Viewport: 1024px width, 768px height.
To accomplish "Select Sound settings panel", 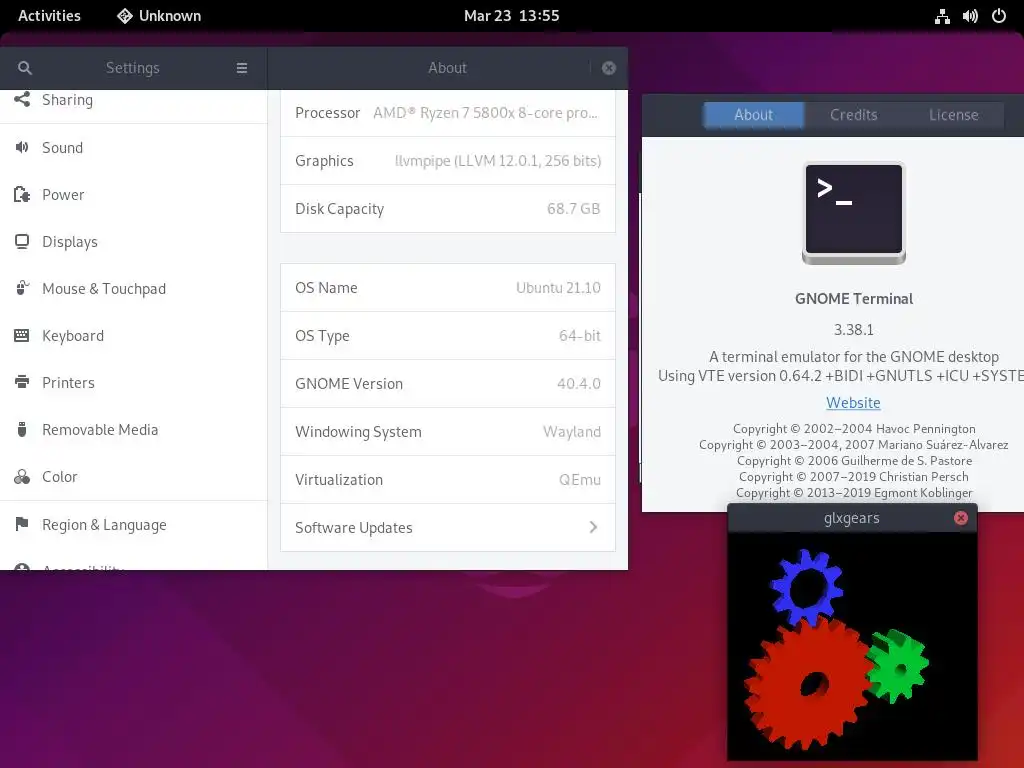I will click(x=133, y=148).
